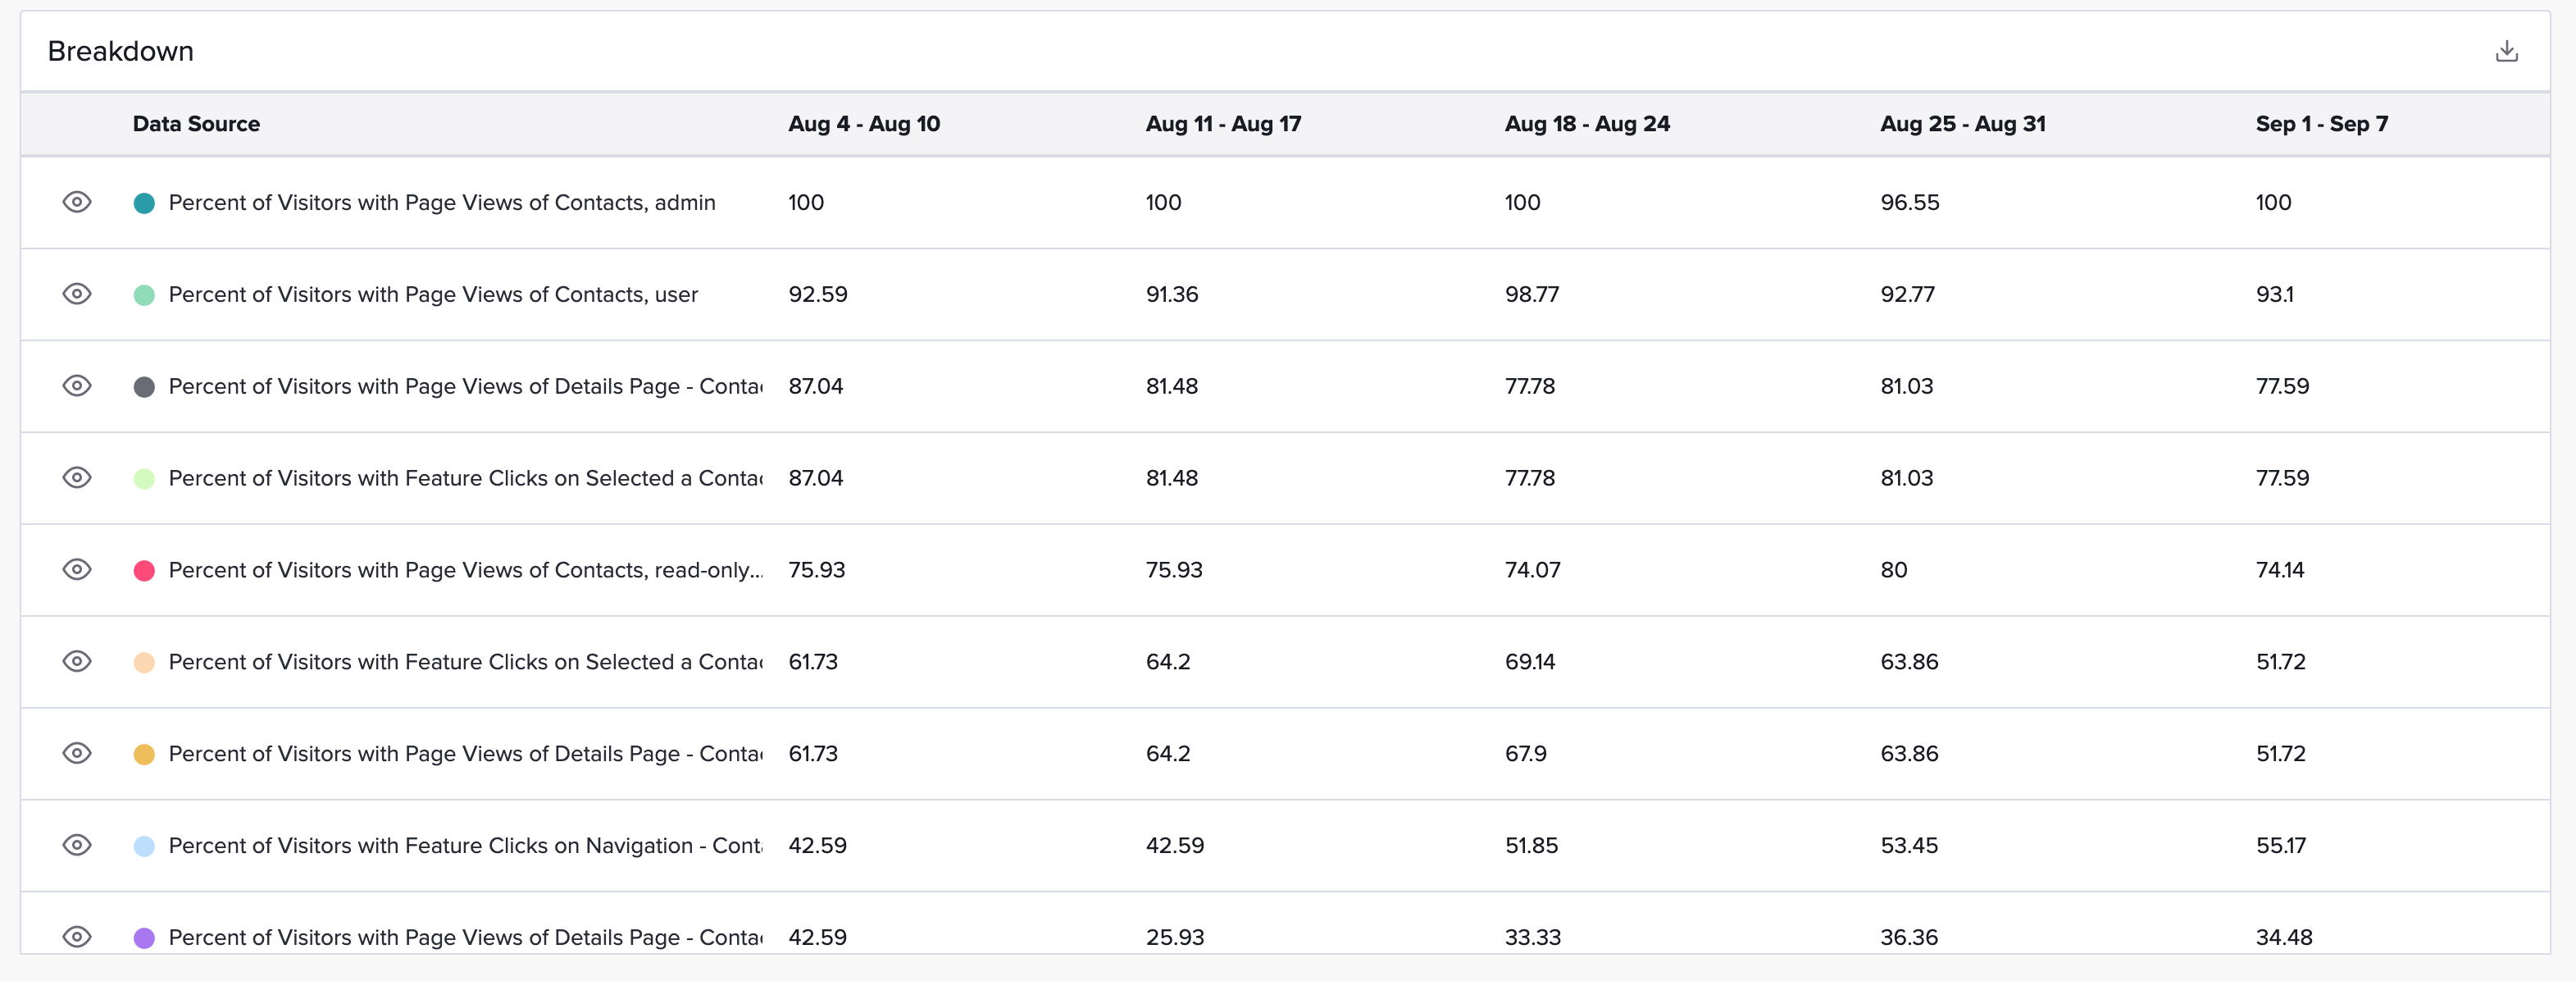Click value 69.14 under Aug 18 - Aug 24

1530,663
